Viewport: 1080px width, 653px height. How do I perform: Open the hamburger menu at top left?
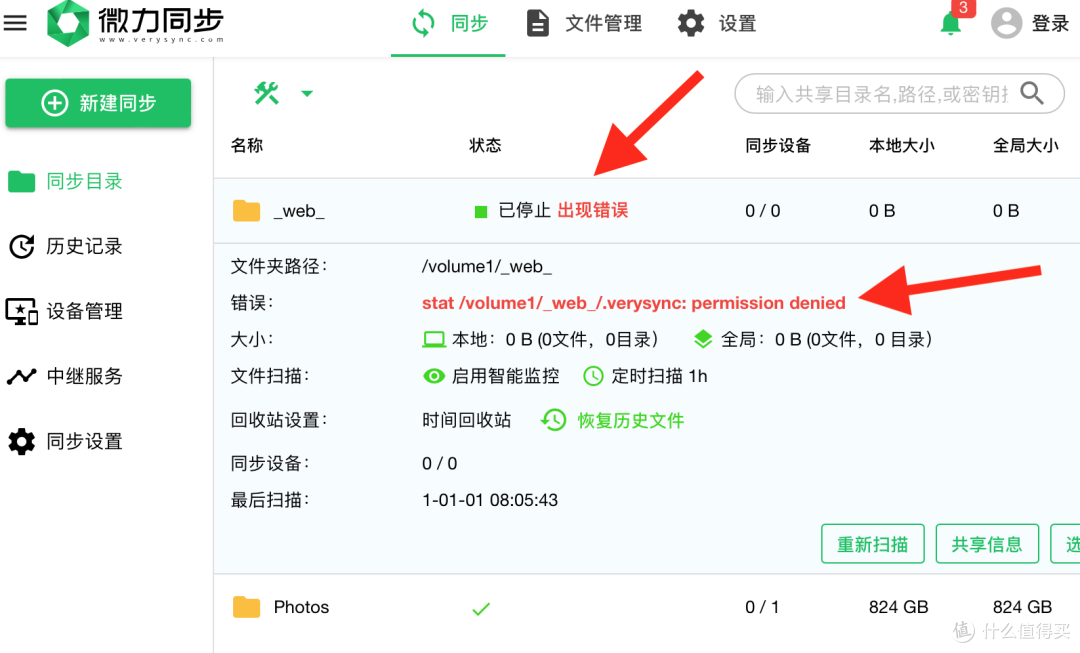(15, 22)
